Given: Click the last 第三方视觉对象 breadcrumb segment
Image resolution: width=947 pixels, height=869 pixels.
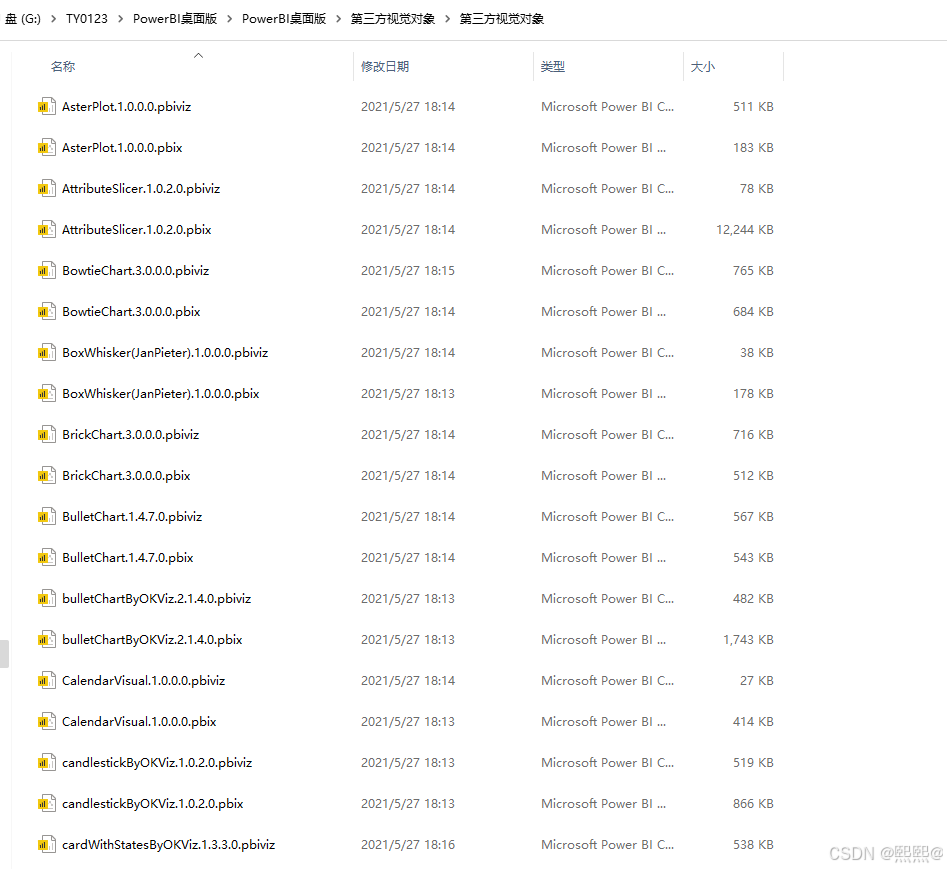Looking at the screenshot, I should 502,19.
